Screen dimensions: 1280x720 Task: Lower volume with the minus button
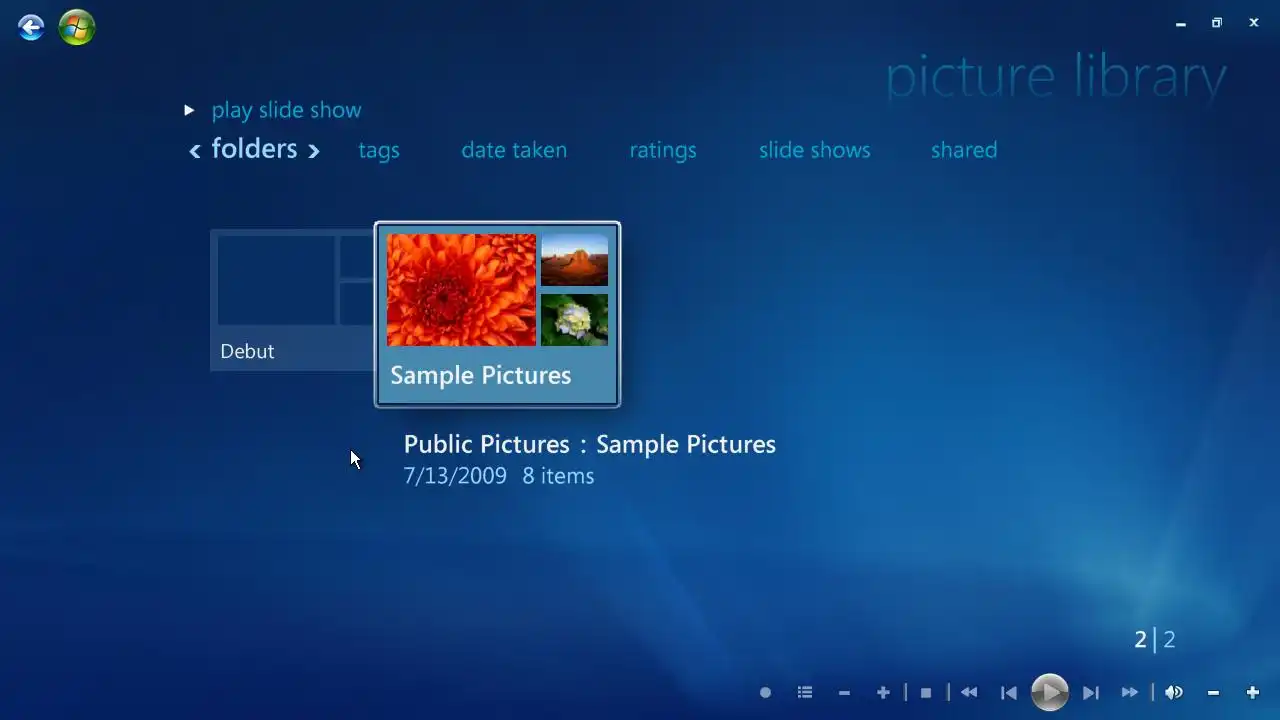pos(1213,692)
